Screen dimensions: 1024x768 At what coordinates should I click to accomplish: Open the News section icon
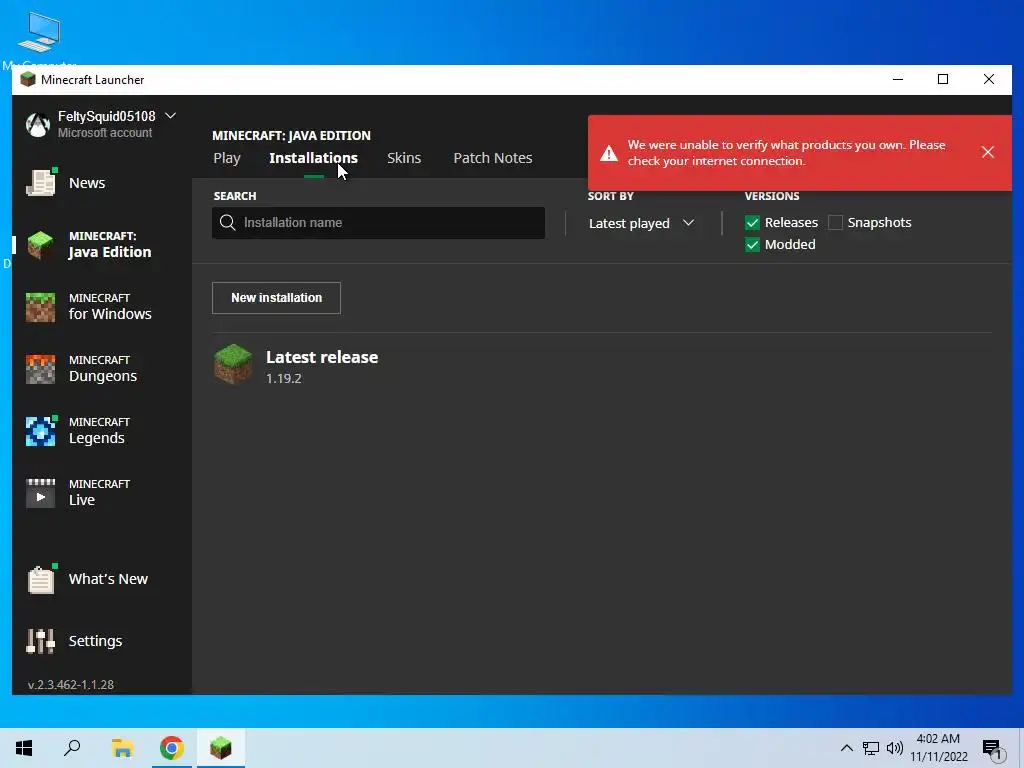click(x=41, y=182)
